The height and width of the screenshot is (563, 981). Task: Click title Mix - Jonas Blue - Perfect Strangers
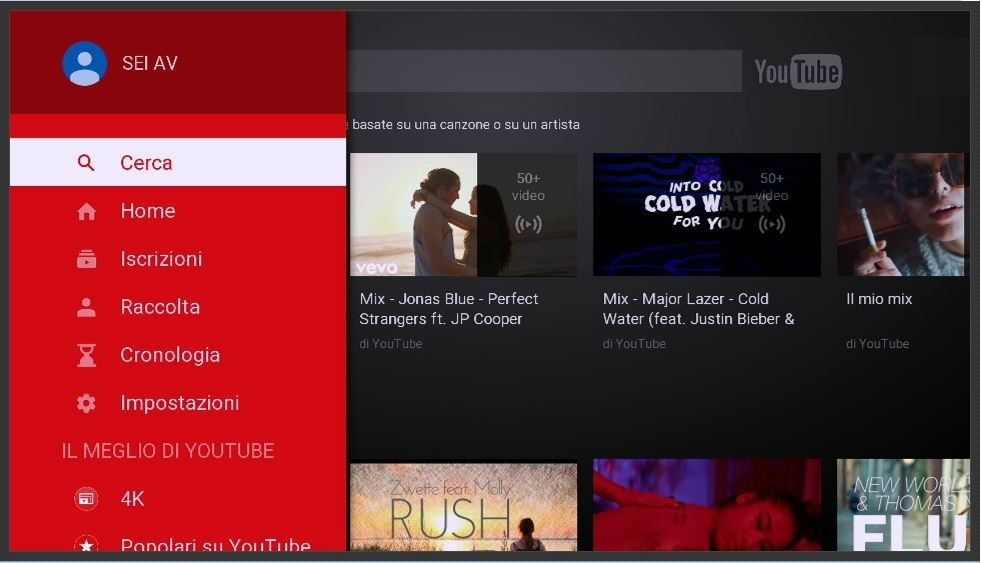pyautogui.click(x=449, y=309)
